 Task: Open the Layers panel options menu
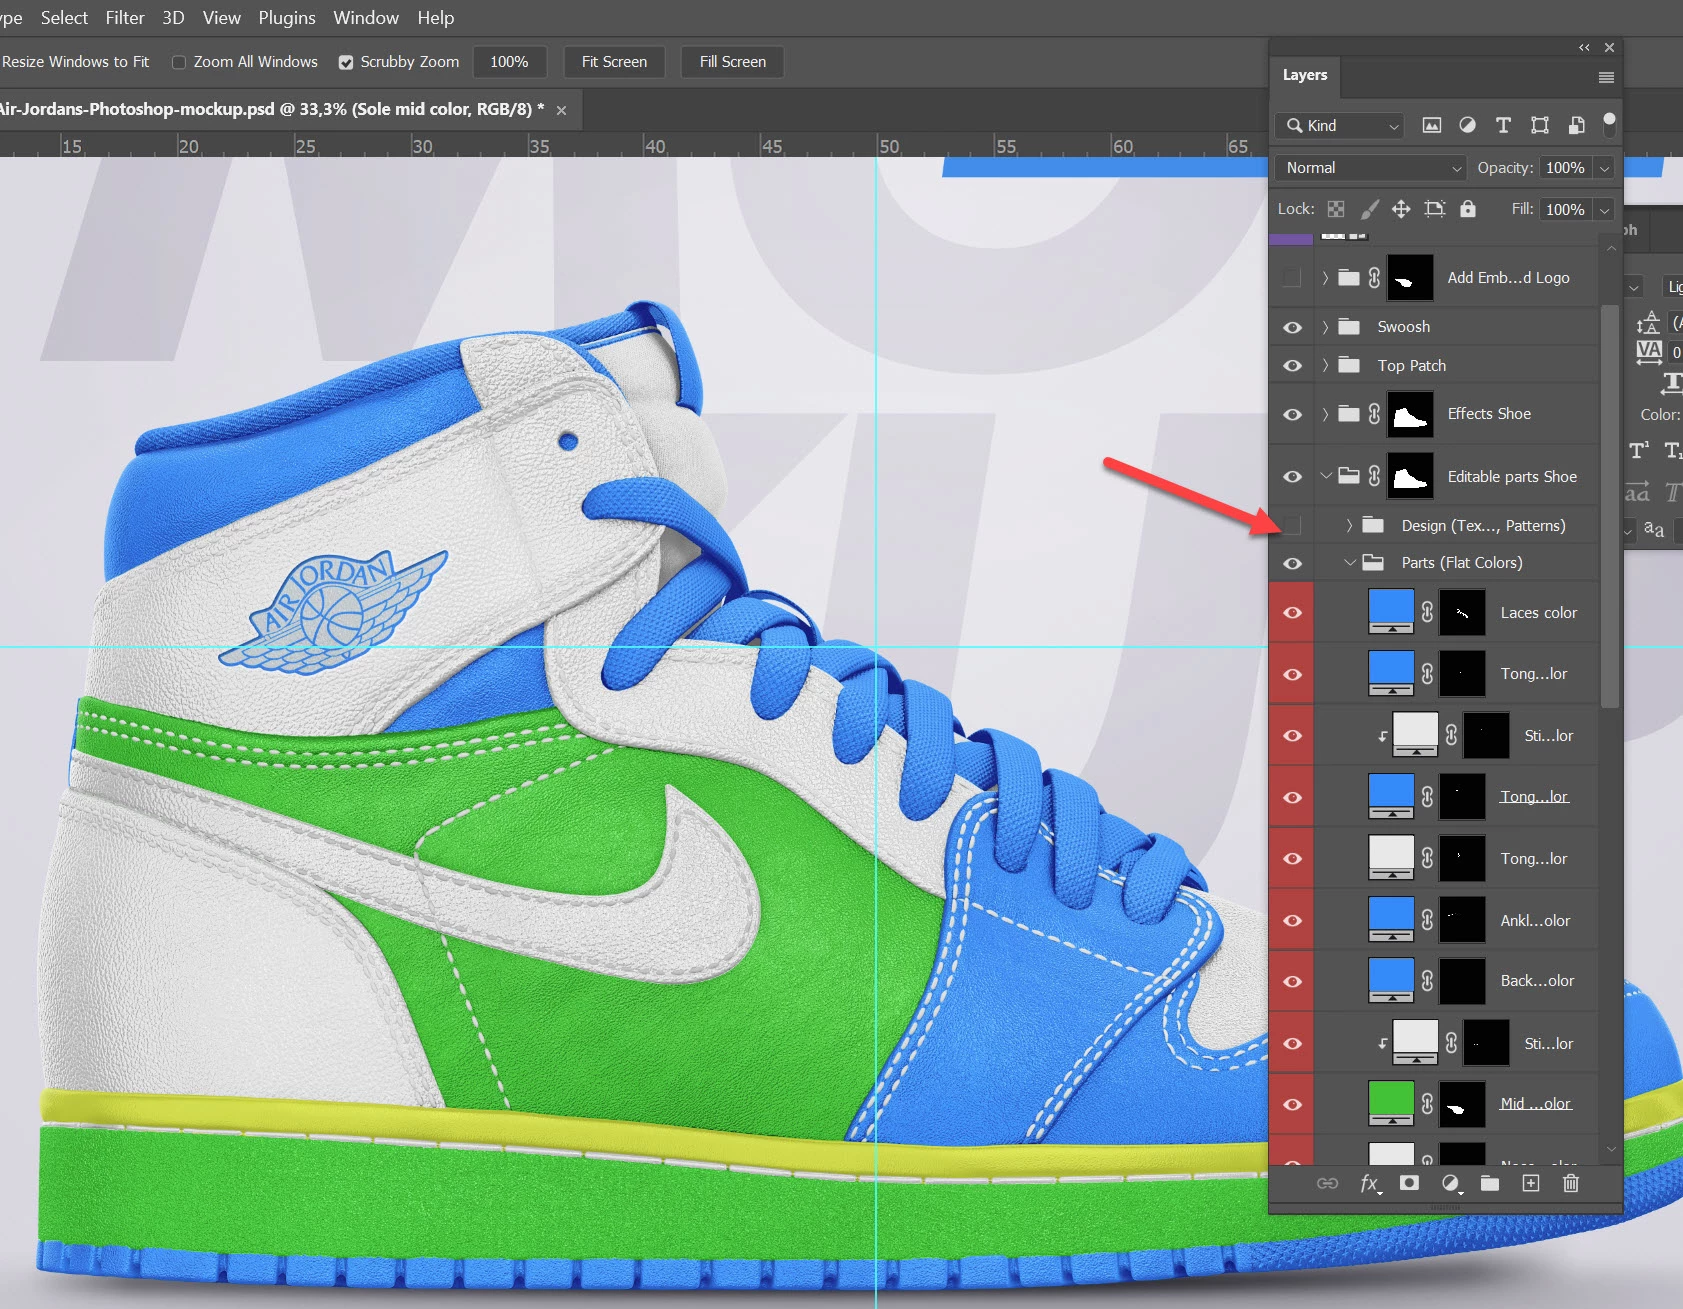(x=1606, y=77)
